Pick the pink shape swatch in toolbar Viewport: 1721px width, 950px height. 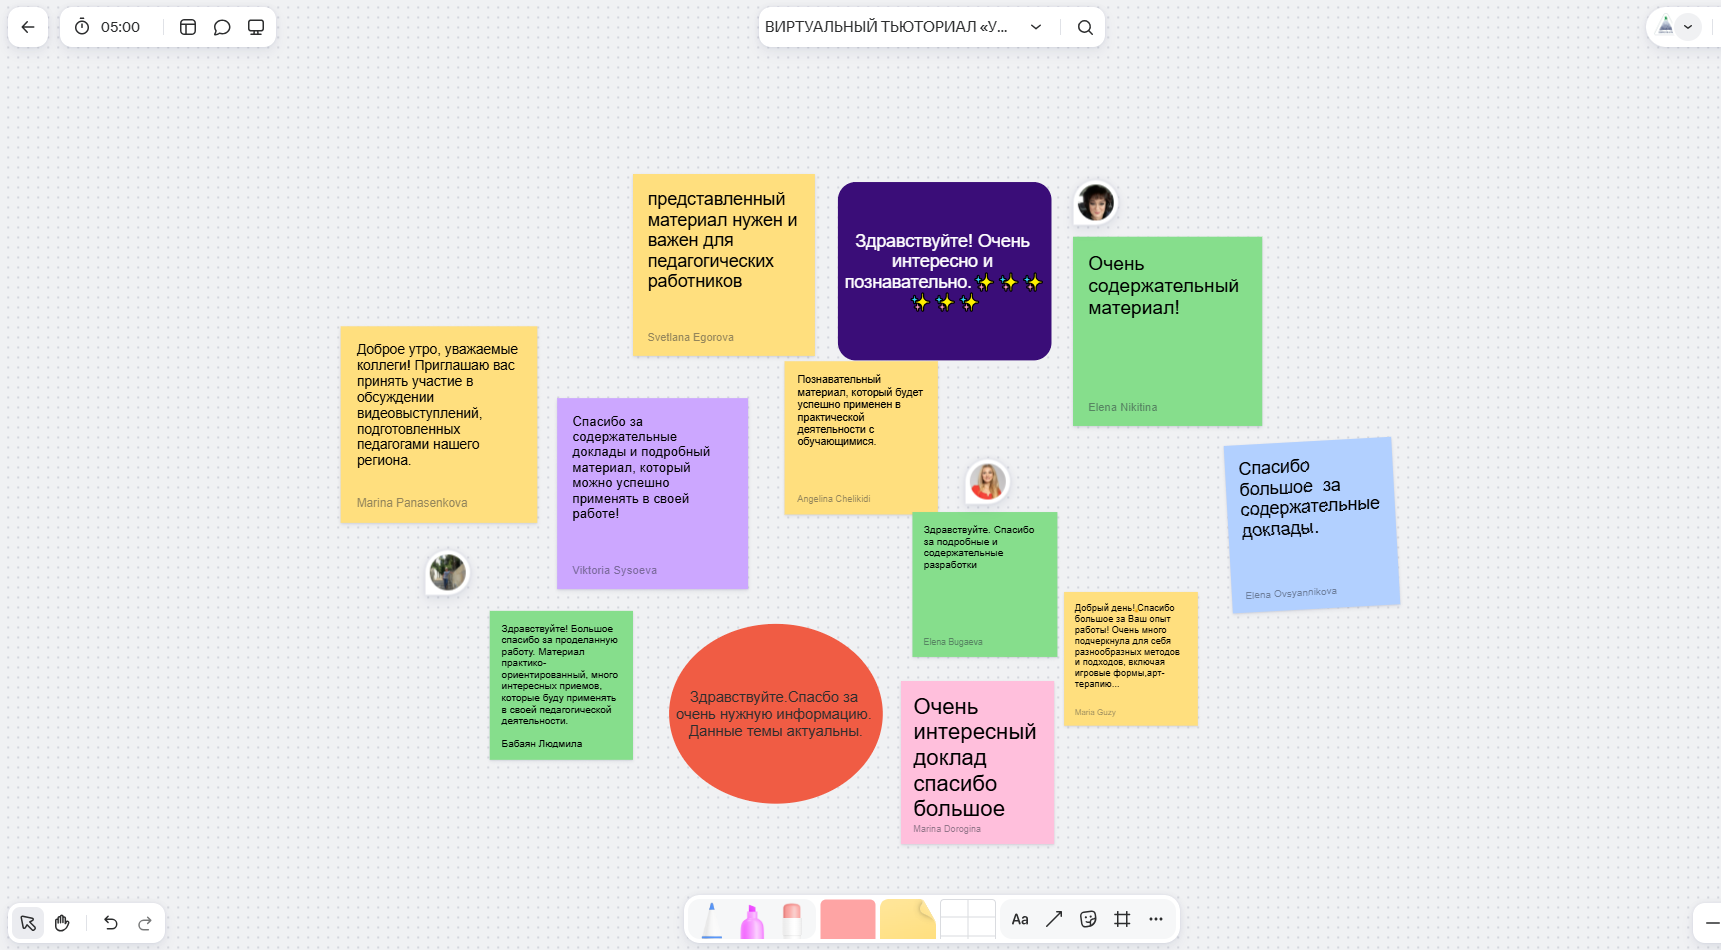click(847, 919)
